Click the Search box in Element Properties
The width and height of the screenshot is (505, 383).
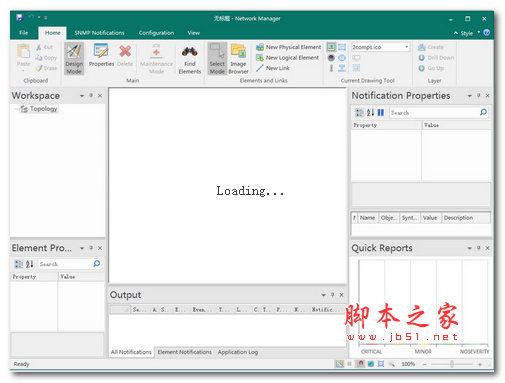pos(65,264)
